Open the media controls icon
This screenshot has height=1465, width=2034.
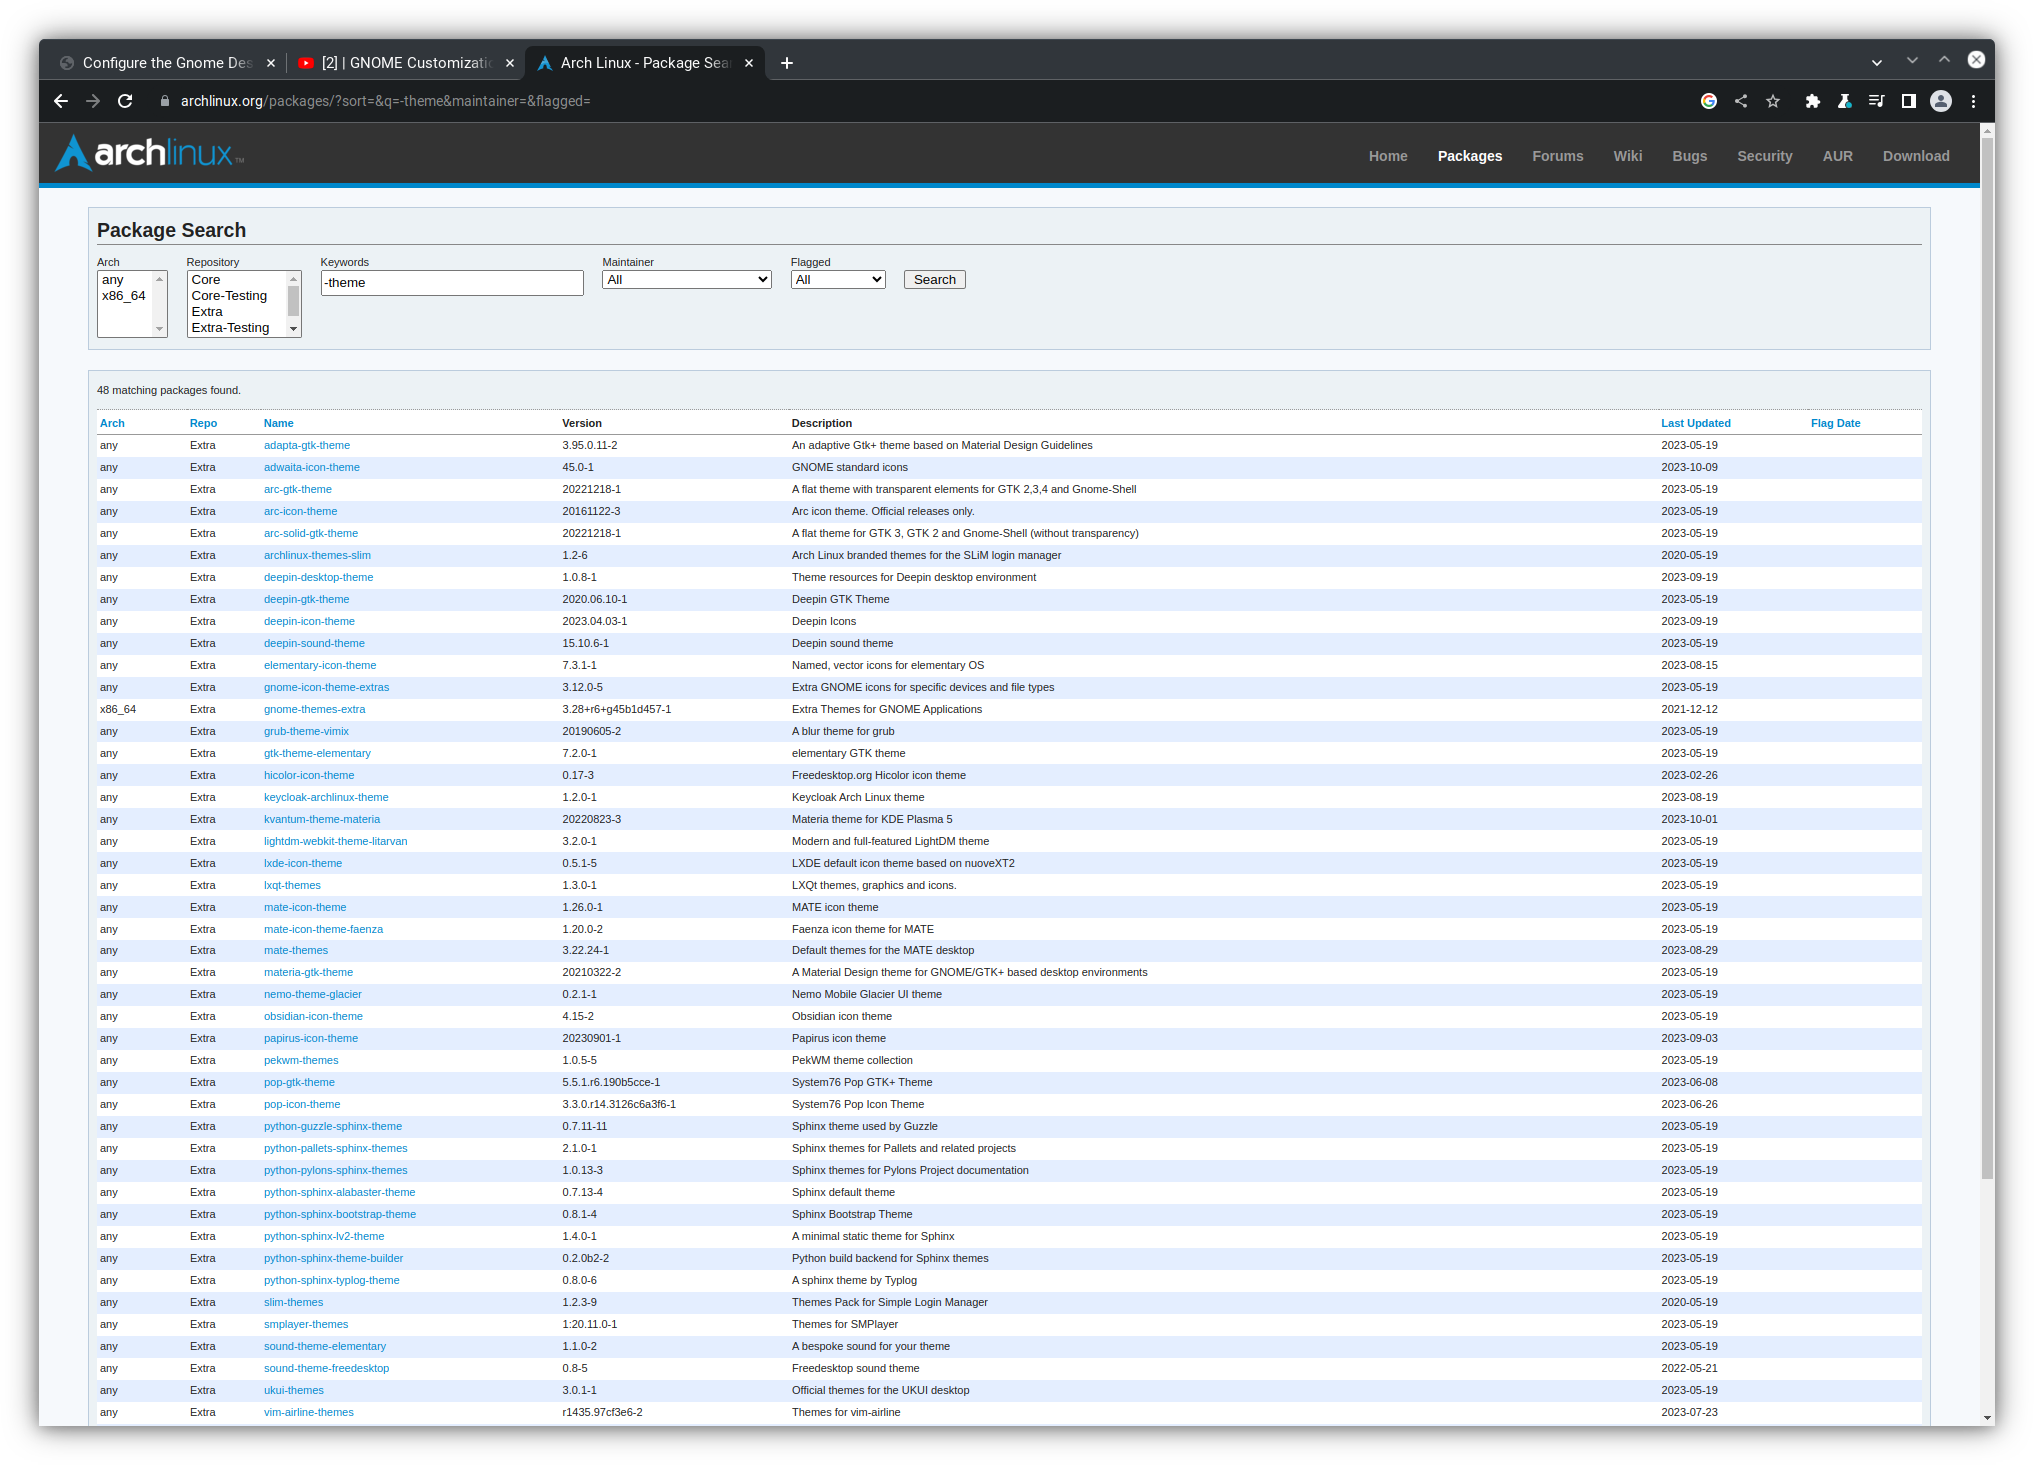coord(1876,101)
